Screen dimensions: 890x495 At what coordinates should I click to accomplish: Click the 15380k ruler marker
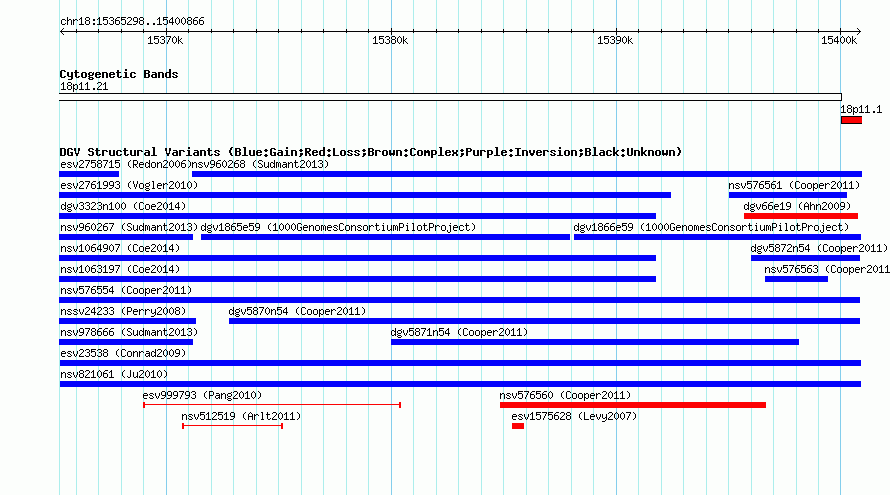pos(390,41)
